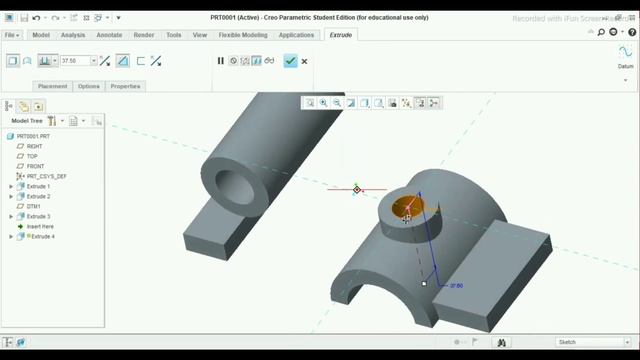Switch to the Model ribbon tab
This screenshot has height=360, width=640.
(41, 35)
